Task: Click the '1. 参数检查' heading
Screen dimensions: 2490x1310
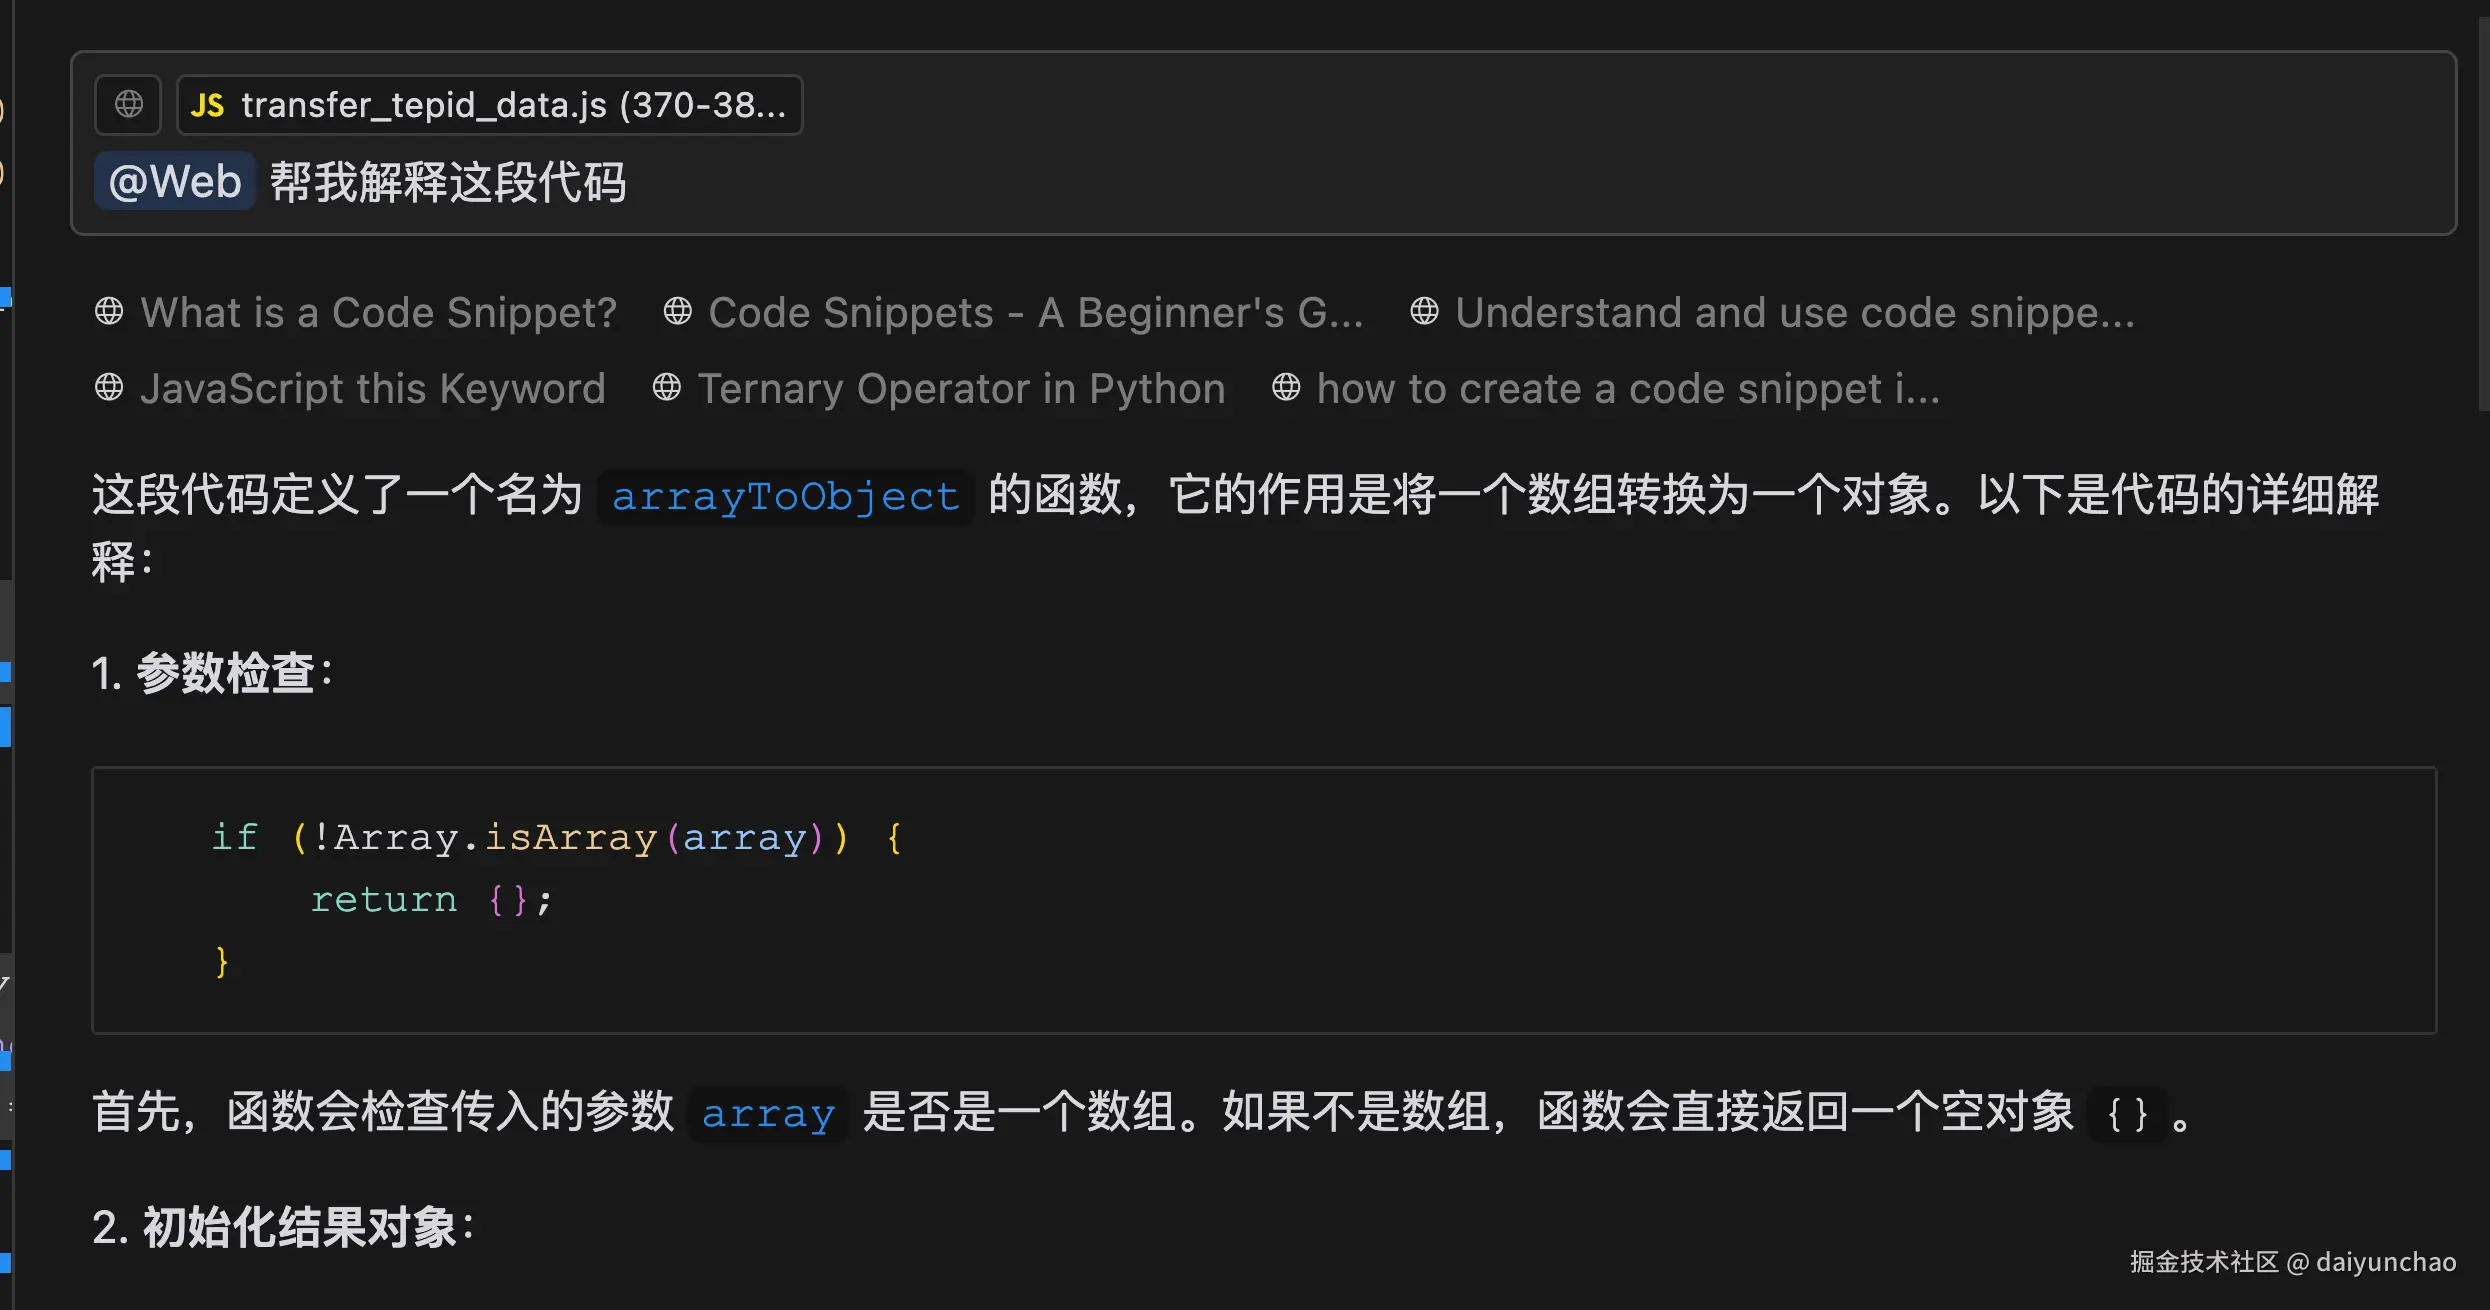Action: pyautogui.click(x=213, y=673)
